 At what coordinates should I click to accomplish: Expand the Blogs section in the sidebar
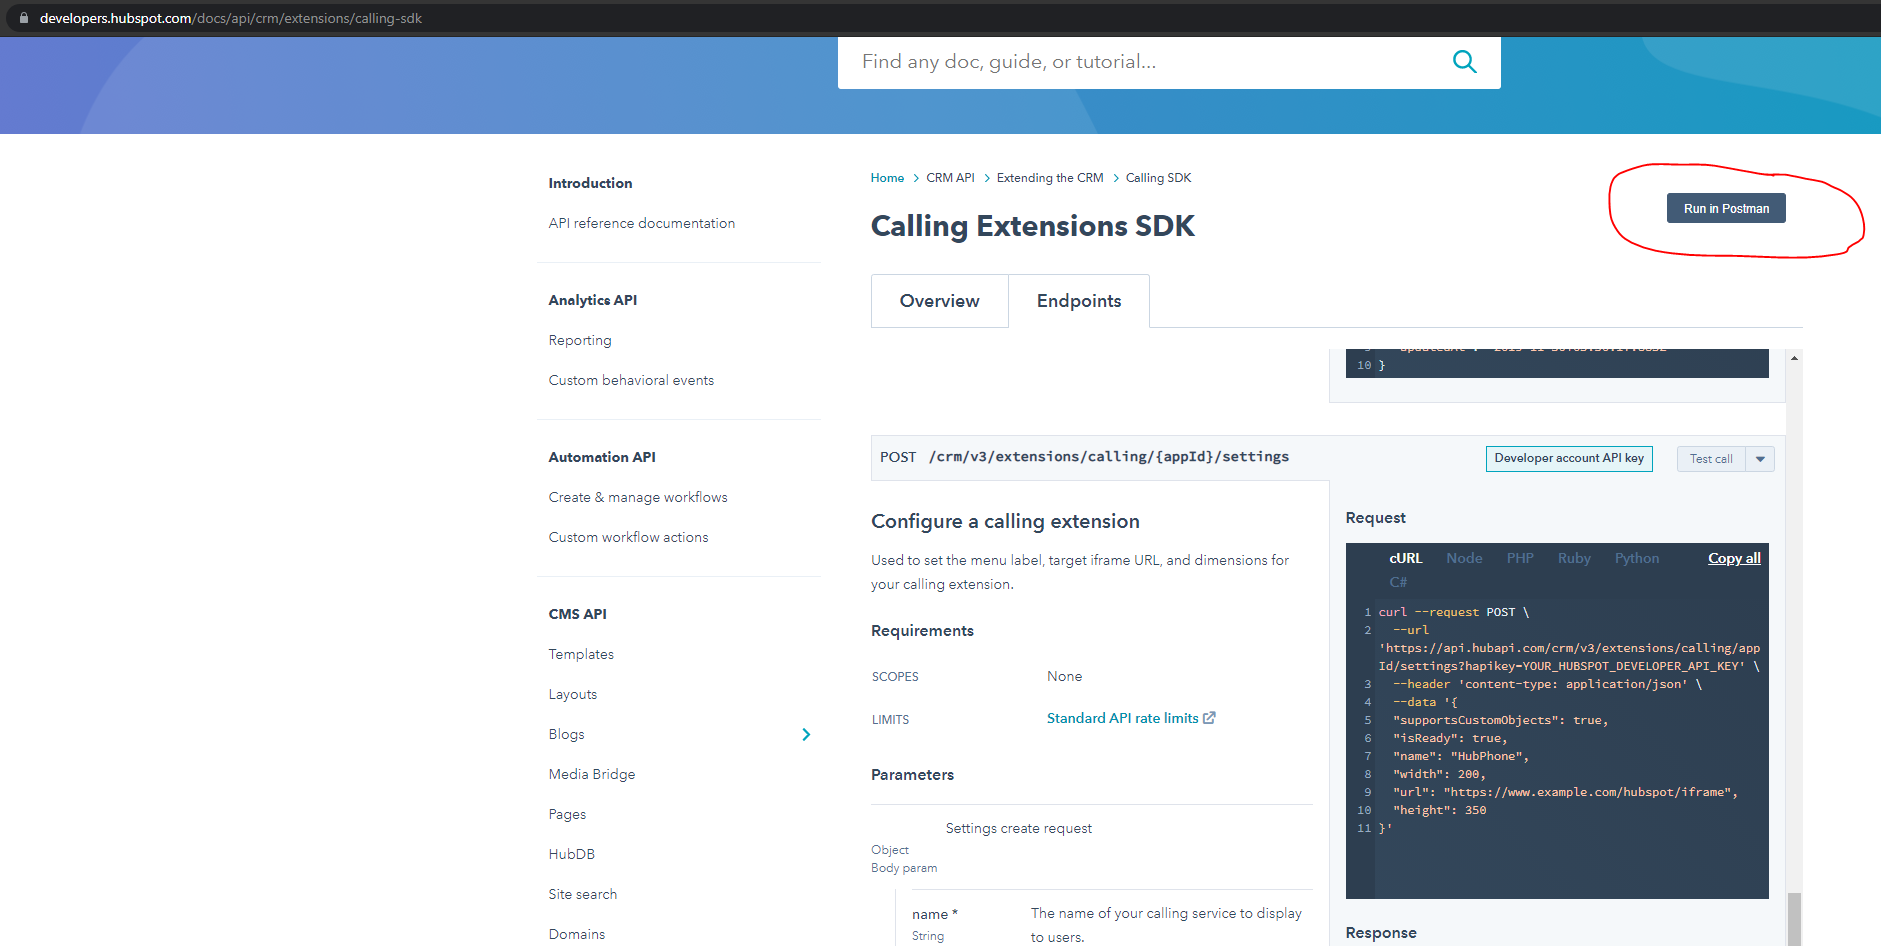[x=806, y=734]
